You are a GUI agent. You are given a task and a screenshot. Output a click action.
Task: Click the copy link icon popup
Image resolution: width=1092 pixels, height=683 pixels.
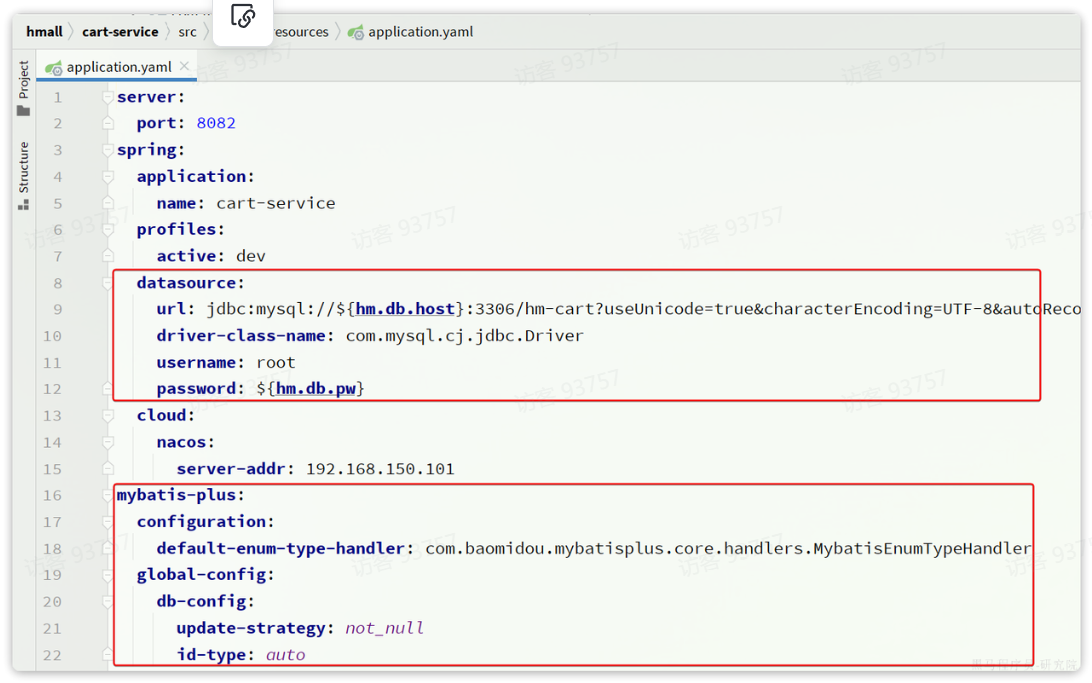[242, 17]
